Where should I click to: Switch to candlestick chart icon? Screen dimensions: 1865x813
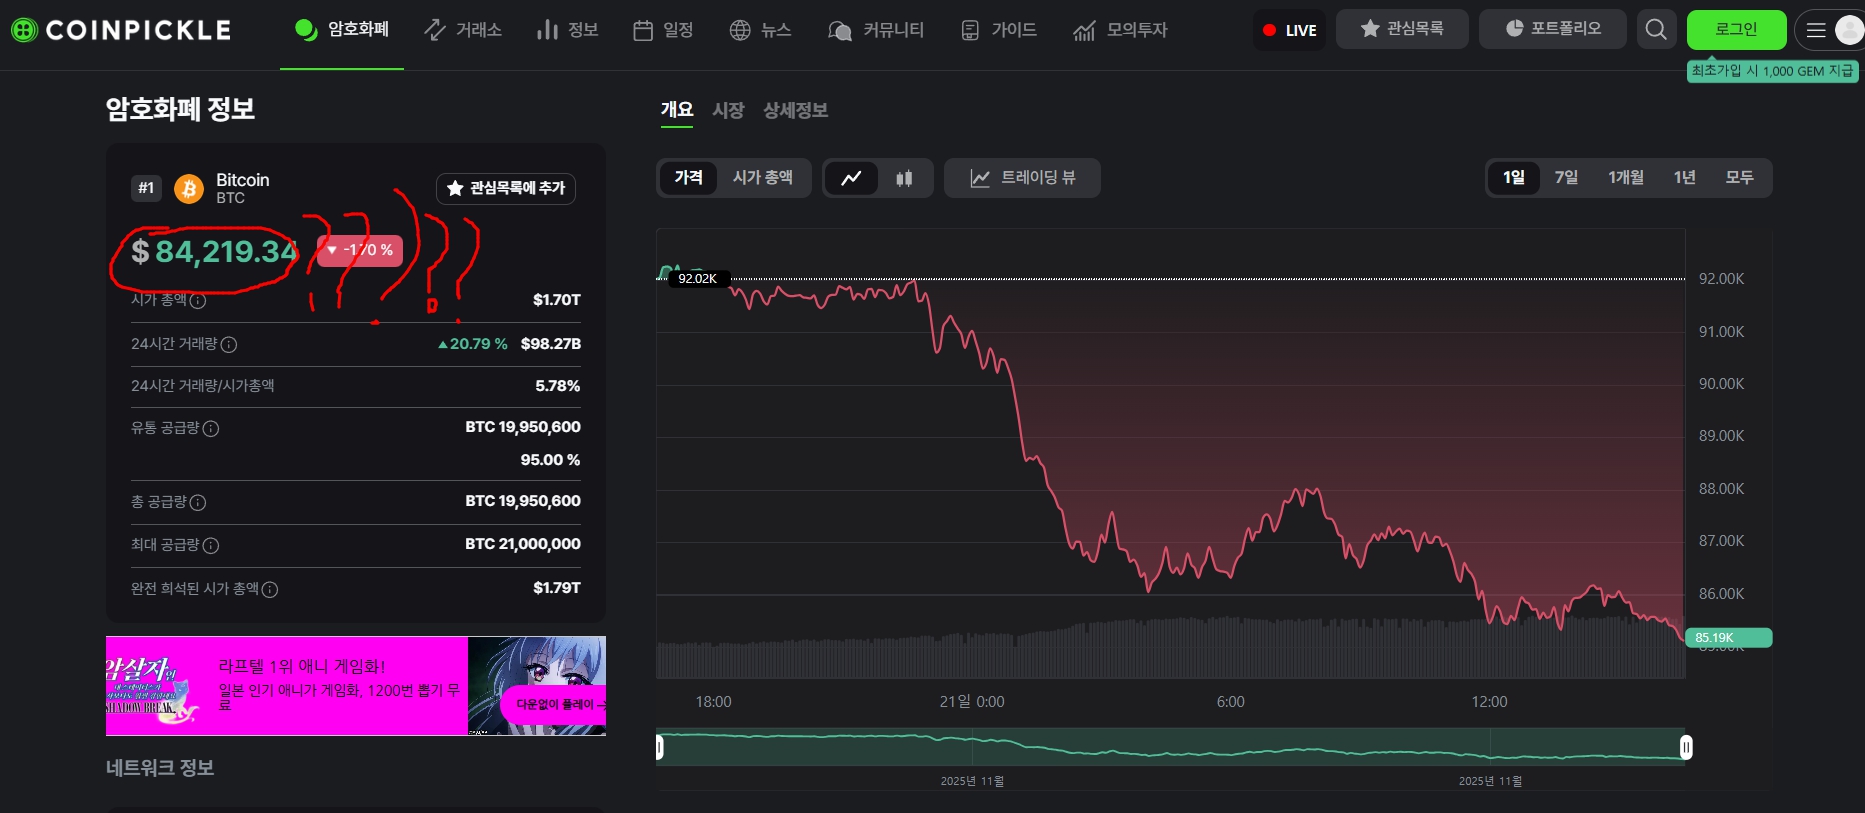[x=904, y=178]
